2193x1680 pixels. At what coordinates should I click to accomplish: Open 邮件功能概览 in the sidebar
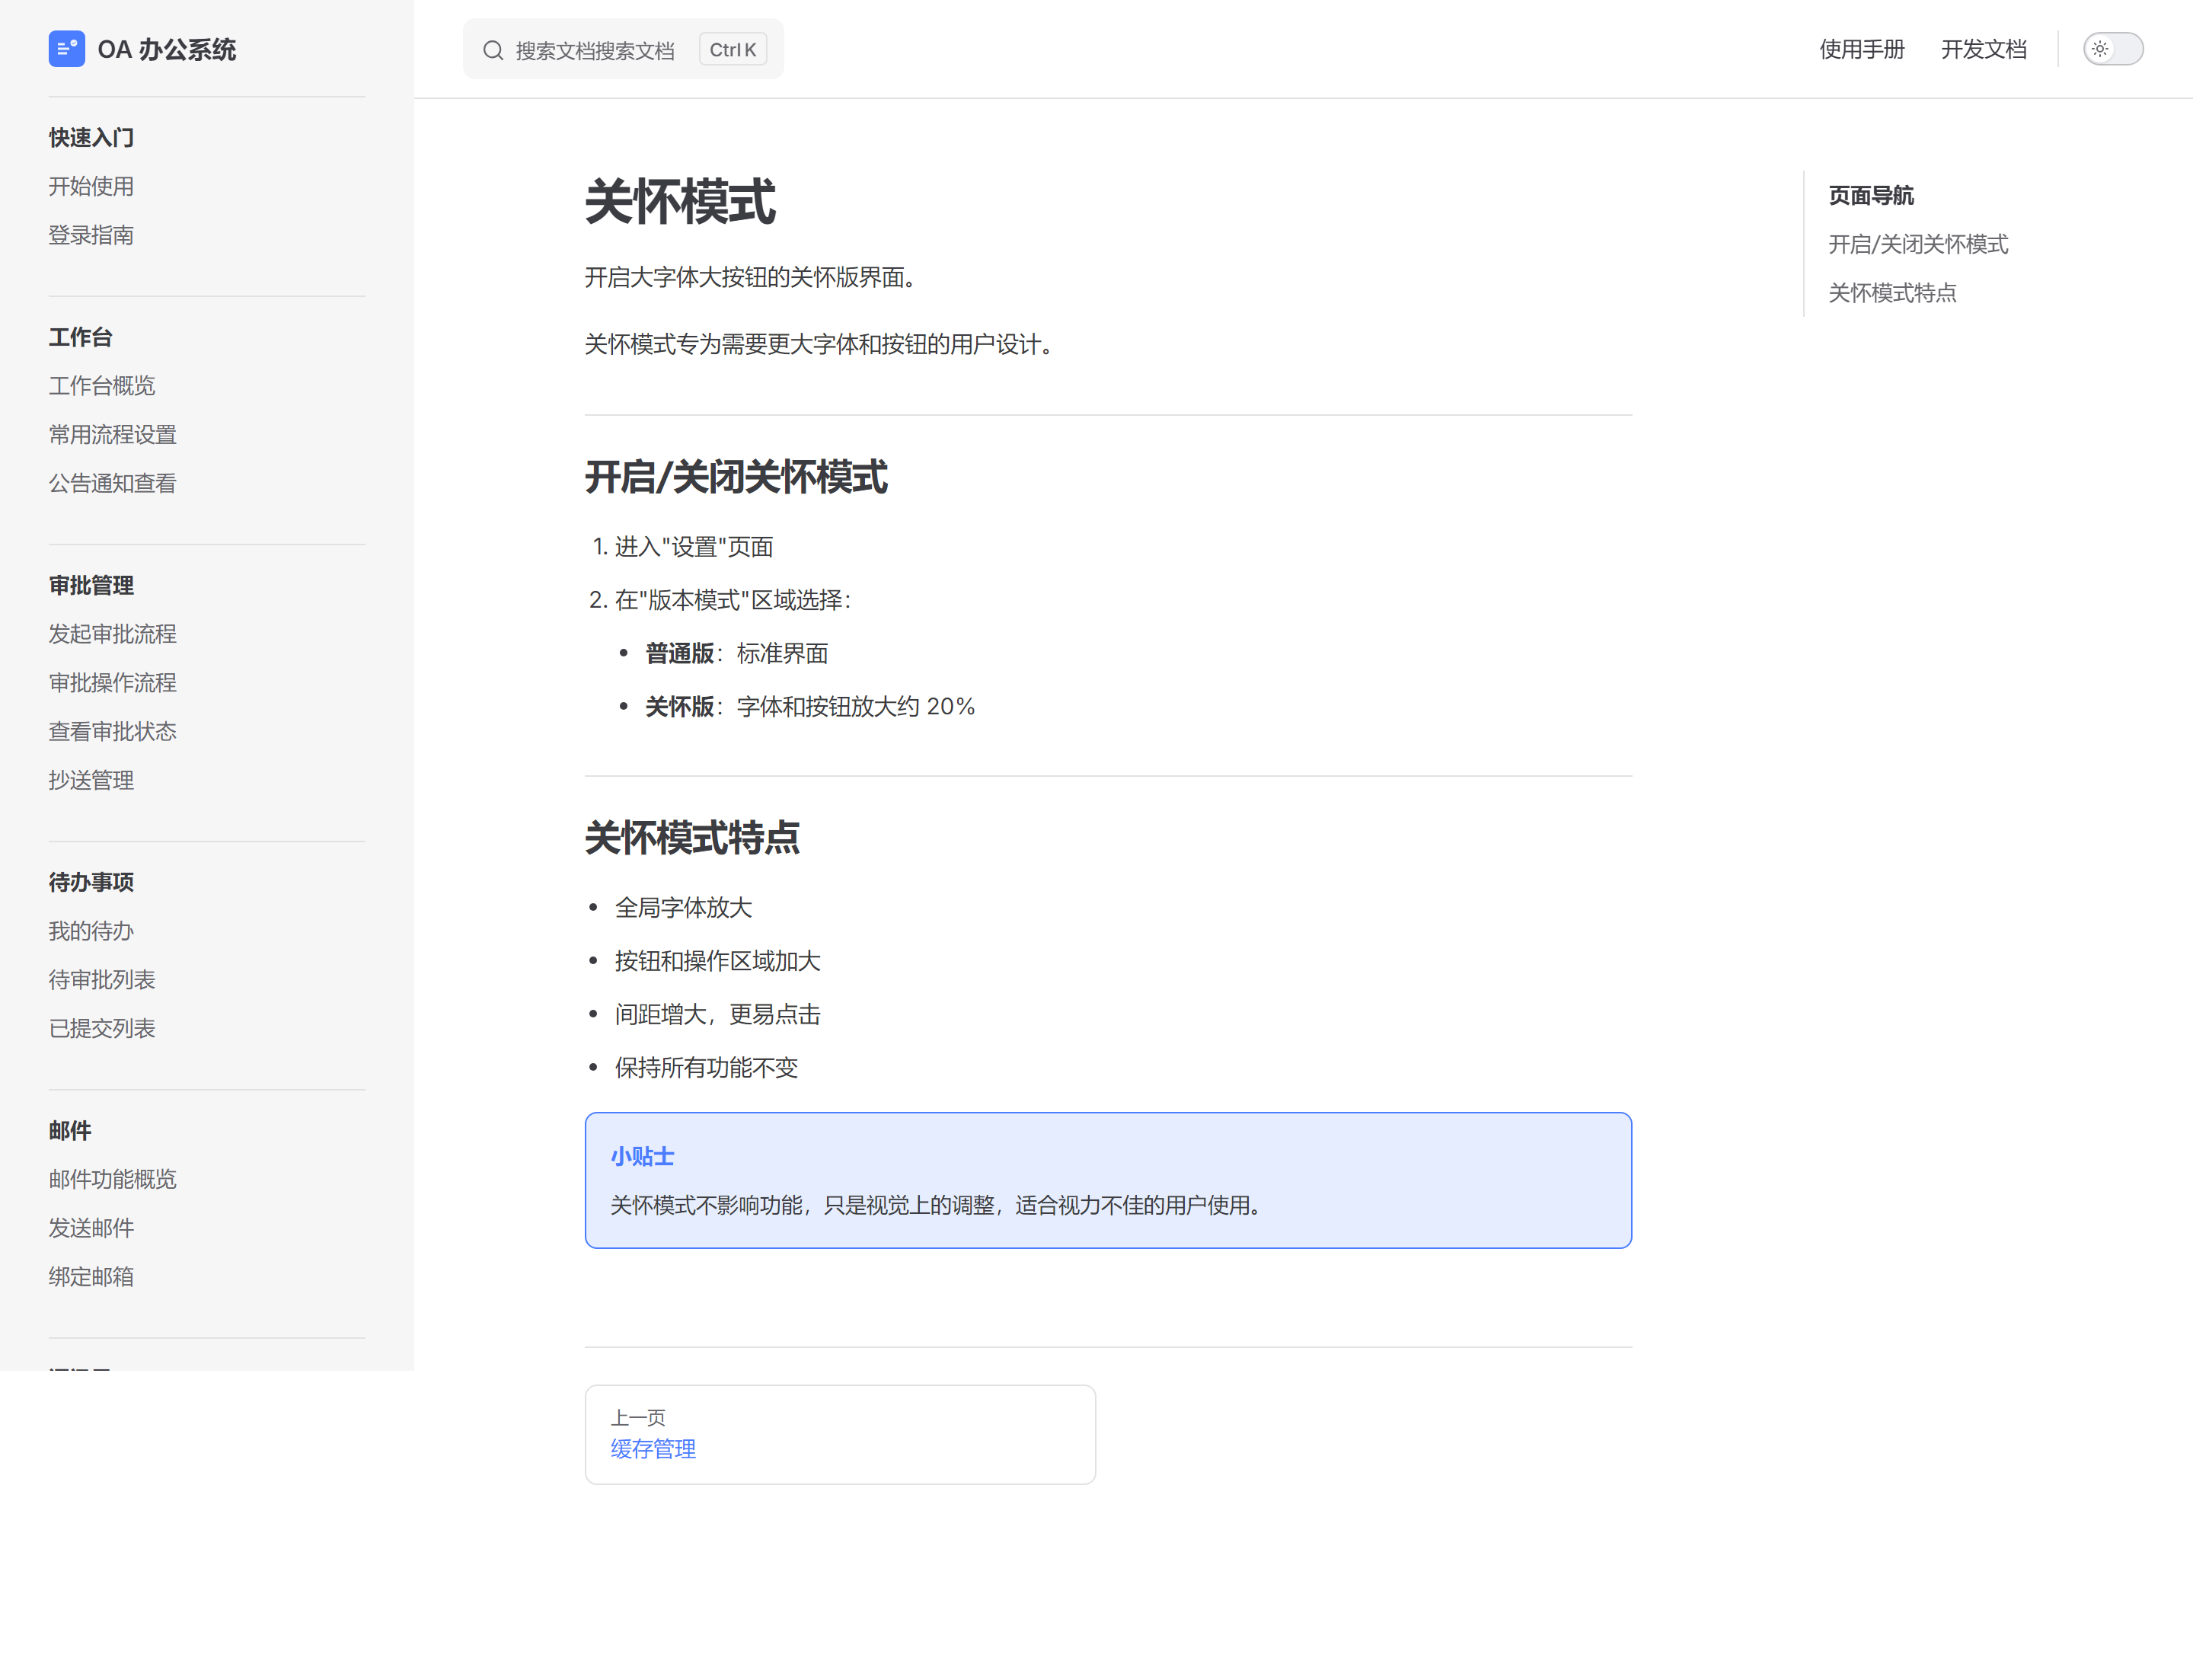[112, 1178]
